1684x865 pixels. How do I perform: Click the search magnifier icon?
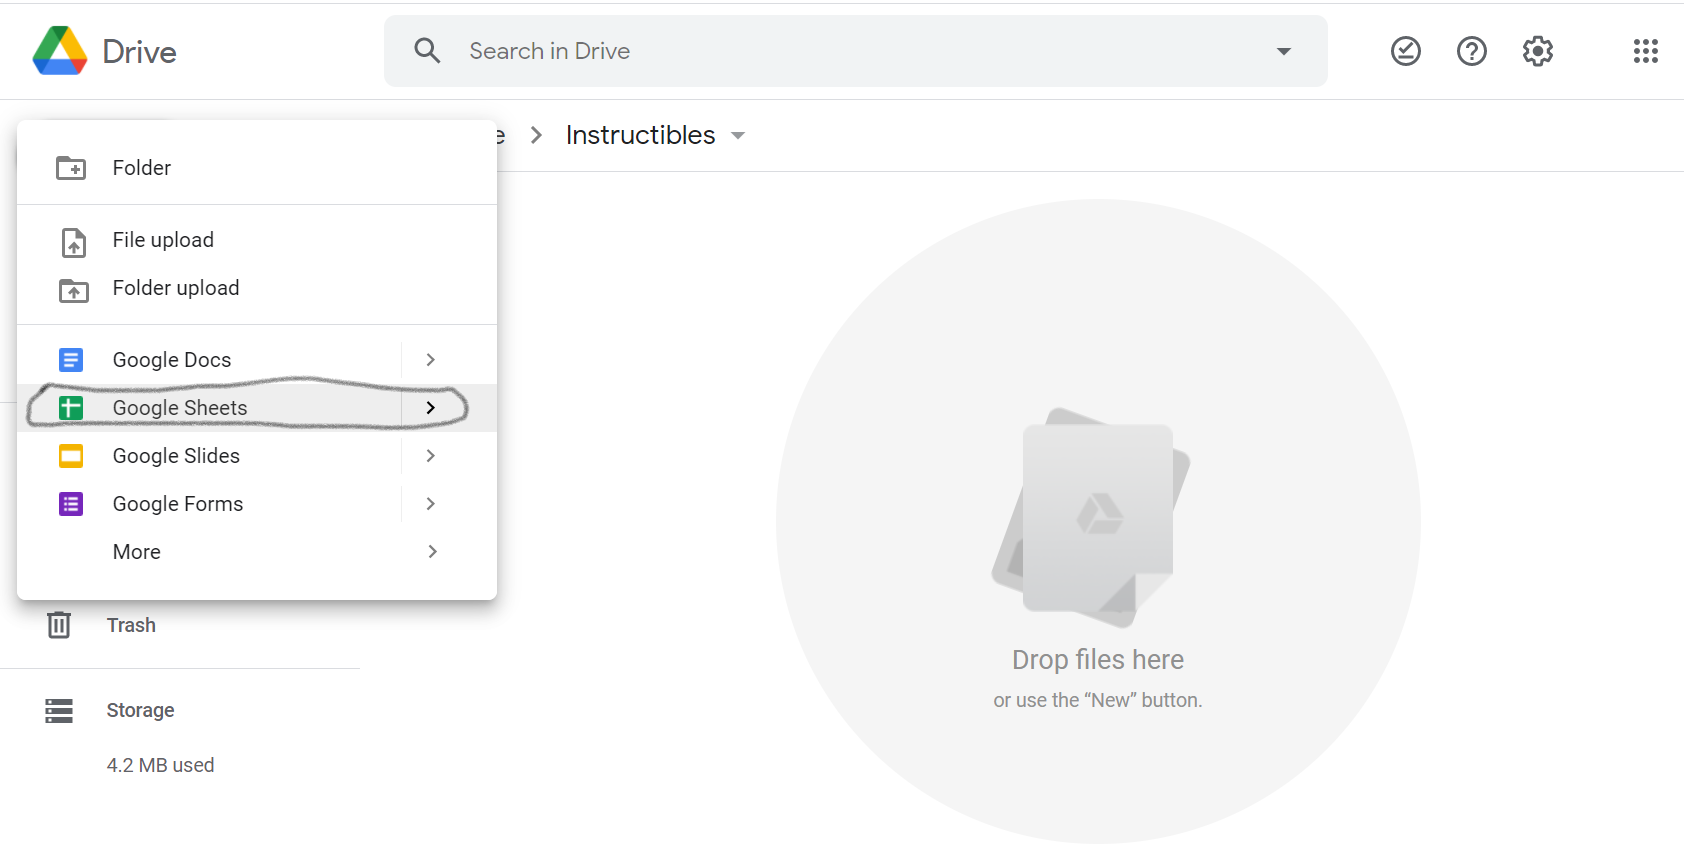tap(427, 51)
